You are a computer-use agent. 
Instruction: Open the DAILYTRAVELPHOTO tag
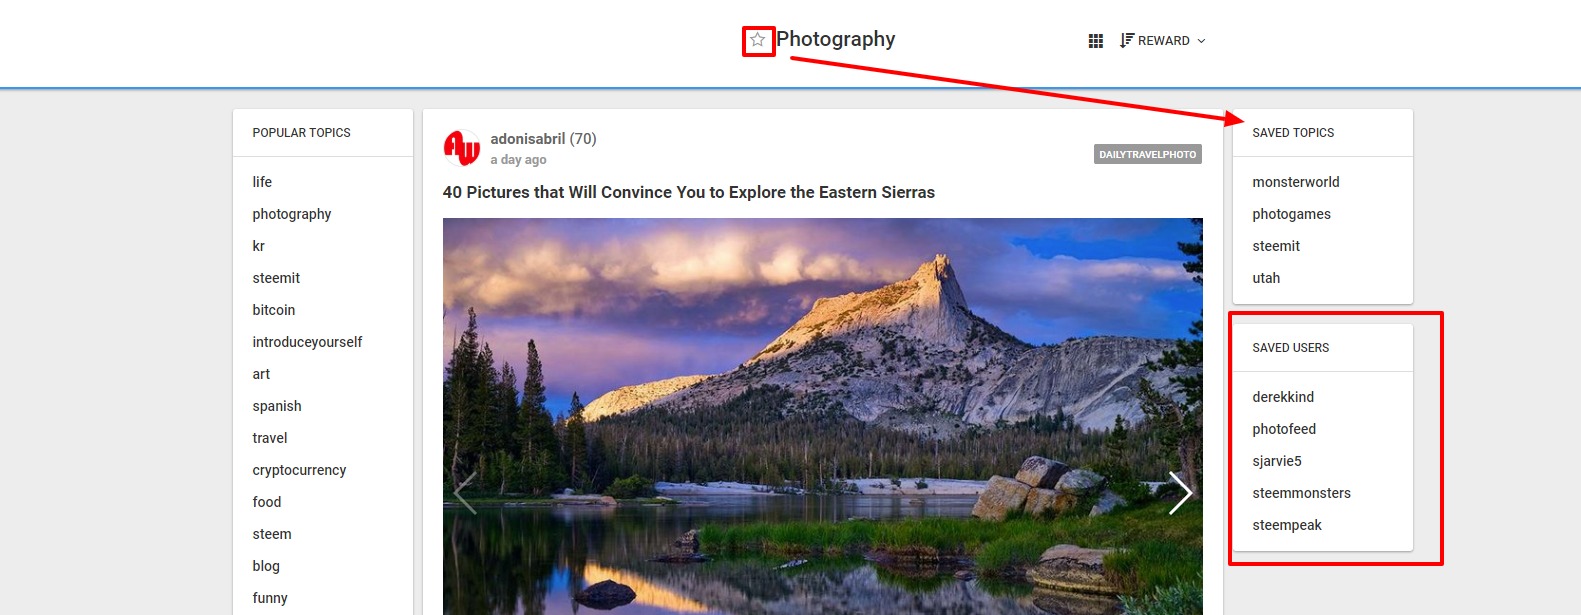point(1147,154)
